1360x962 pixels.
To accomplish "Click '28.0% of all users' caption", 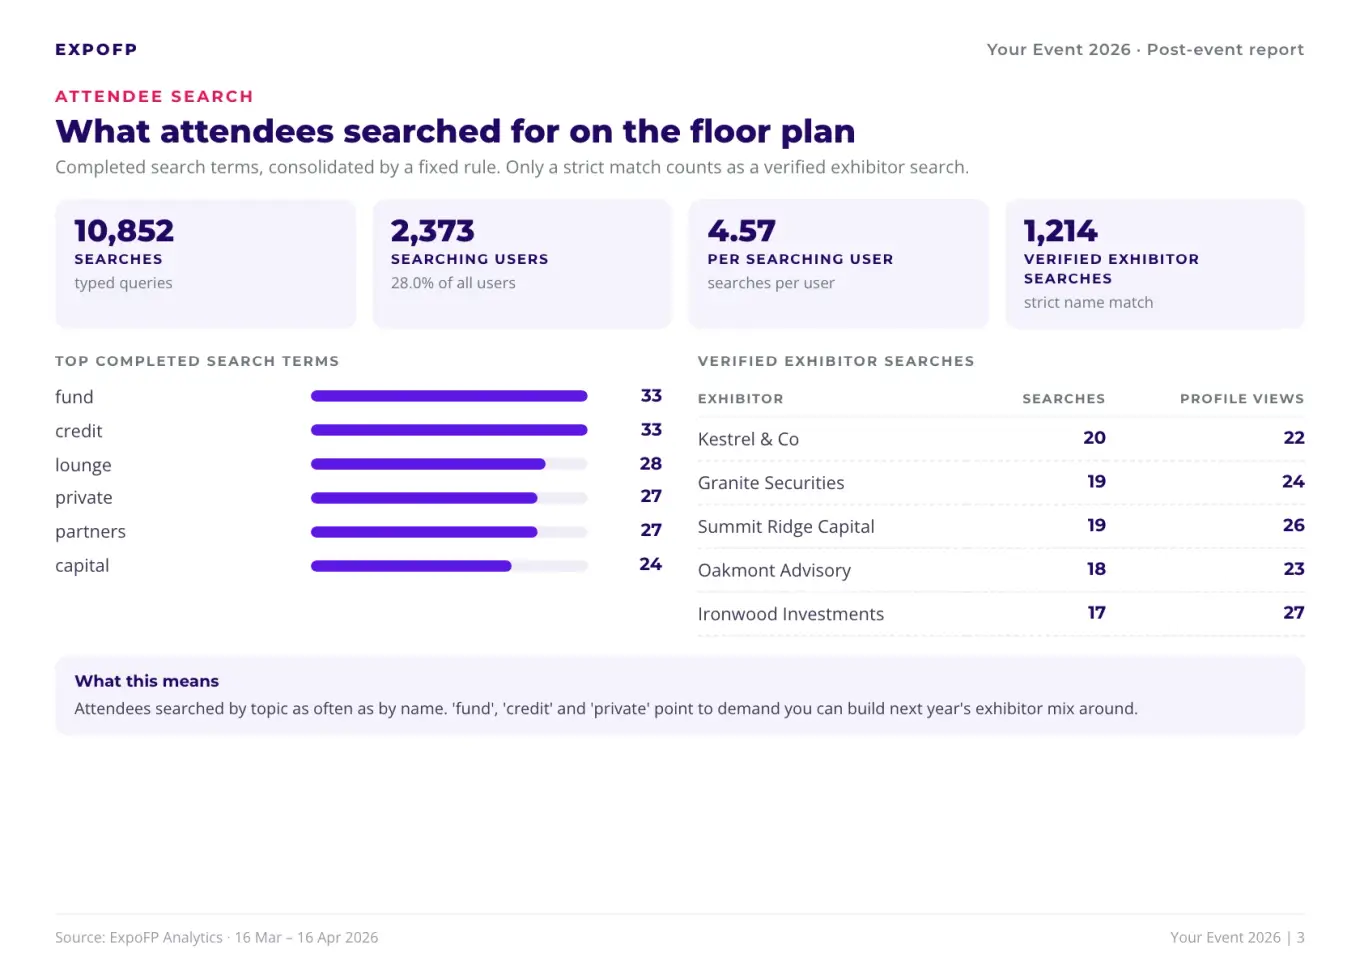I will [x=453, y=283].
